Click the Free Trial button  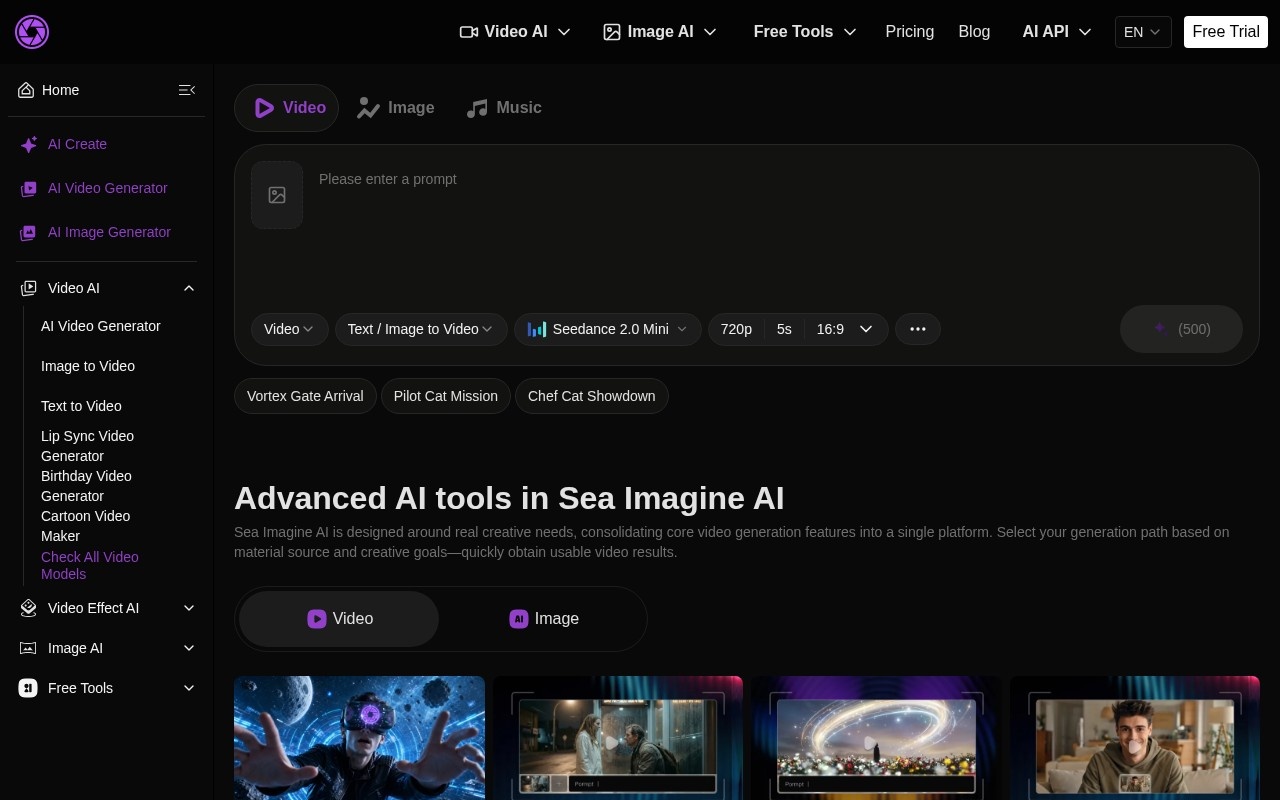coord(1226,32)
